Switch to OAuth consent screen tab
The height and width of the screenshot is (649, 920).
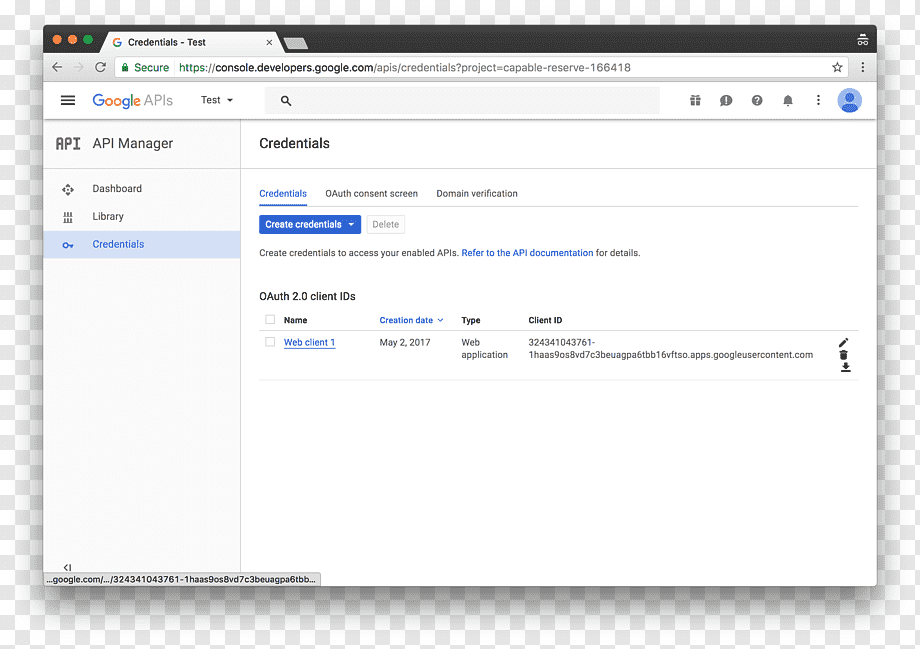coord(371,194)
